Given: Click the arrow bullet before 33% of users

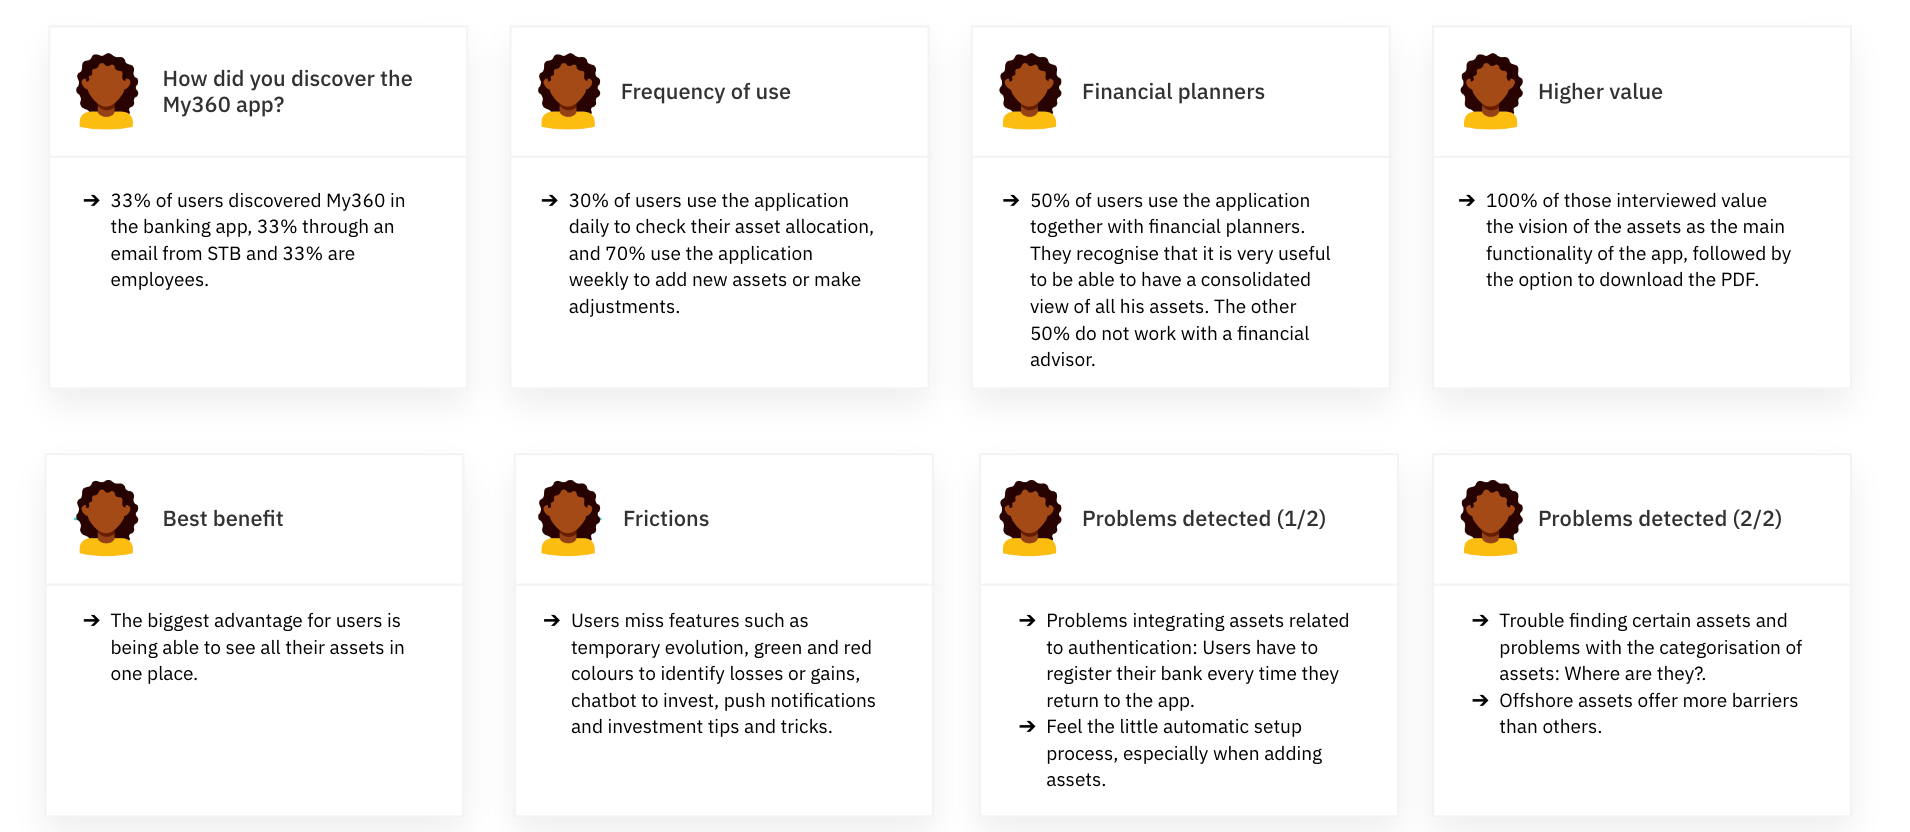Looking at the screenshot, I should pos(91,200).
